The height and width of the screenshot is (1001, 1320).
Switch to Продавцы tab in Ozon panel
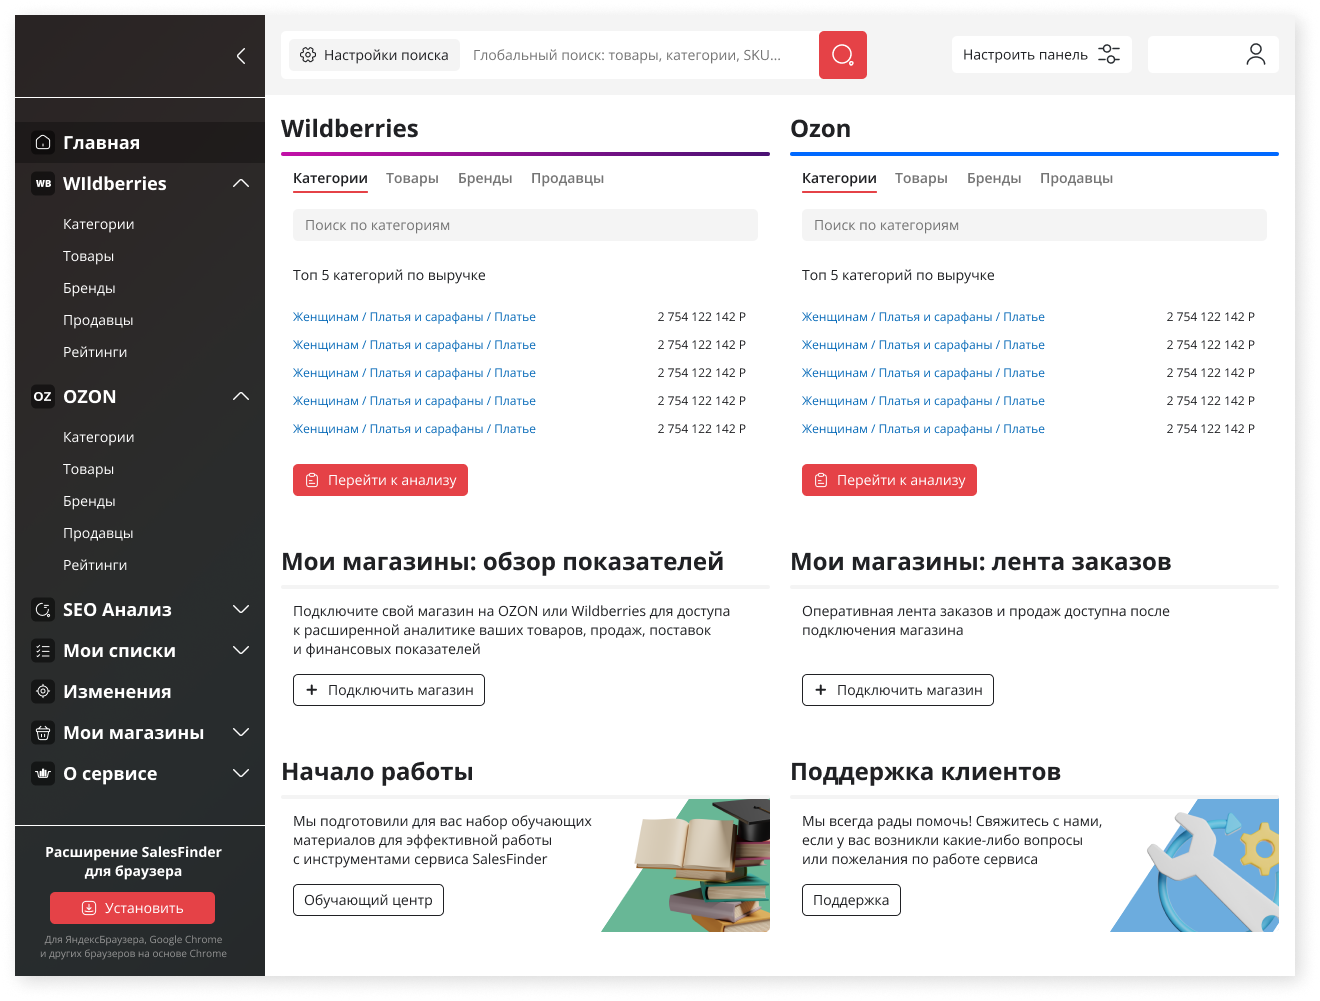tap(1076, 178)
